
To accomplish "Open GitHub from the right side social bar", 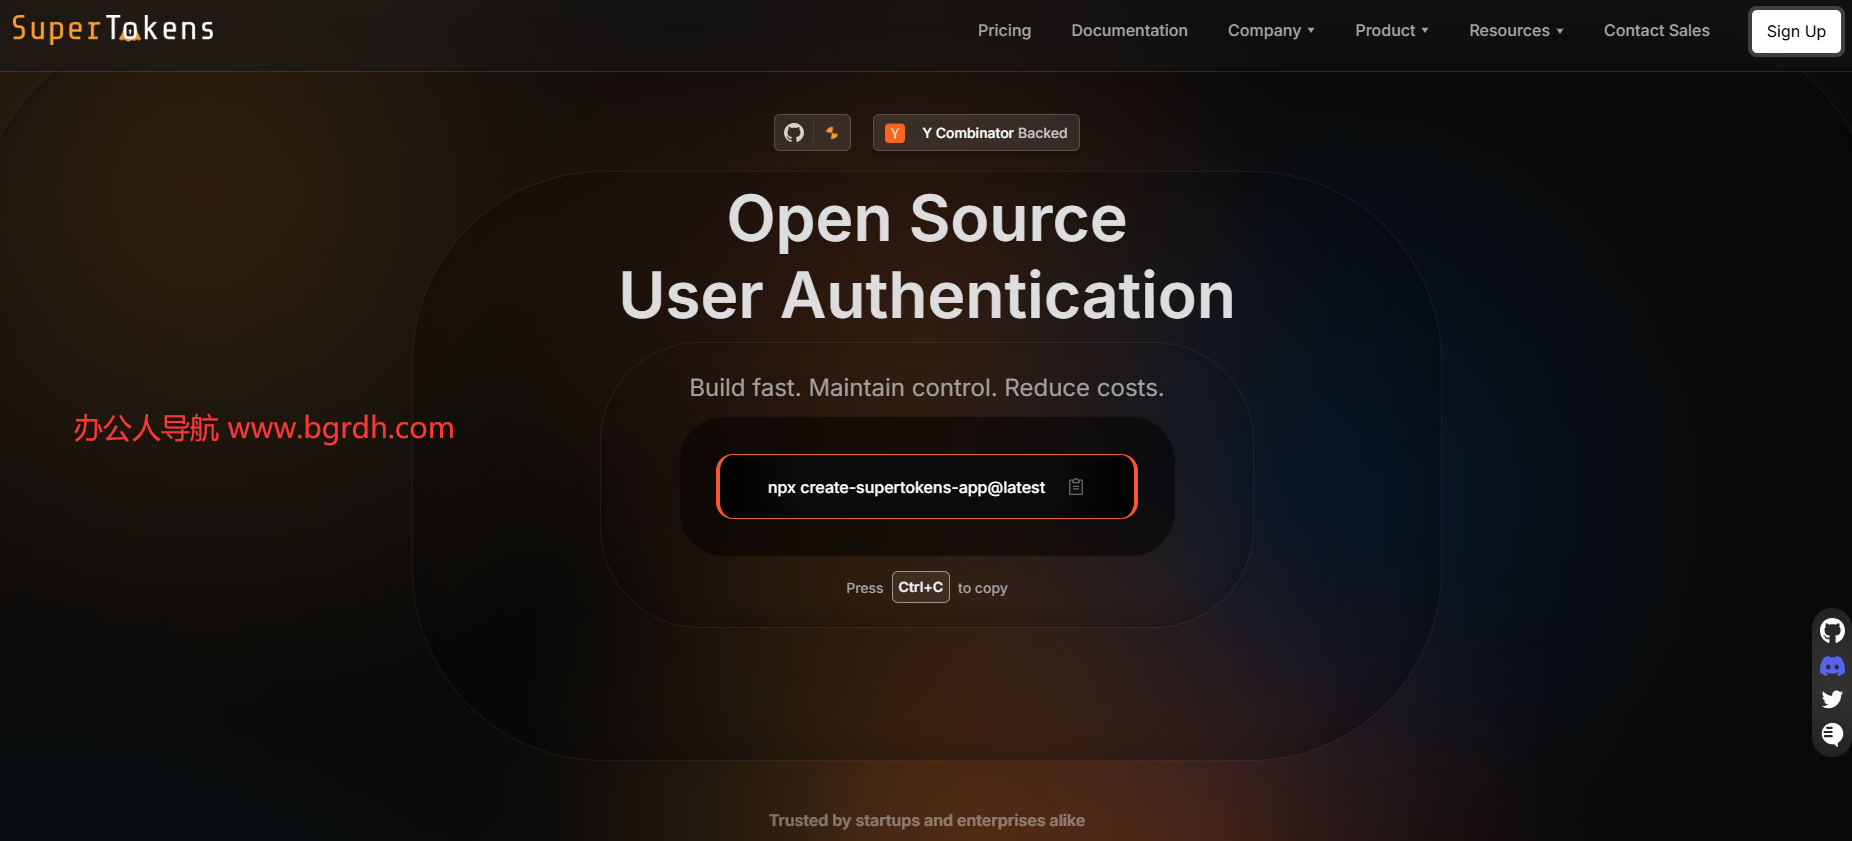I will tap(1832, 631).
